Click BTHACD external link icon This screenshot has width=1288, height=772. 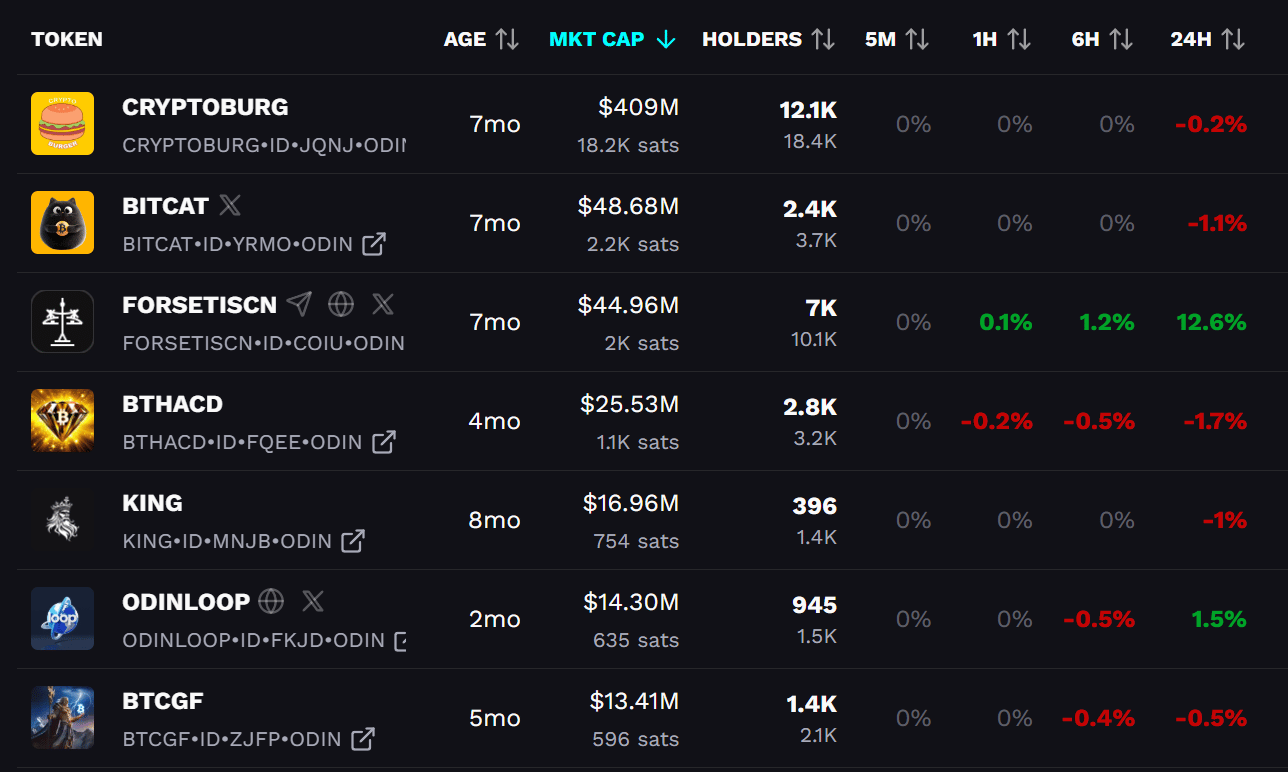point(384,442)
